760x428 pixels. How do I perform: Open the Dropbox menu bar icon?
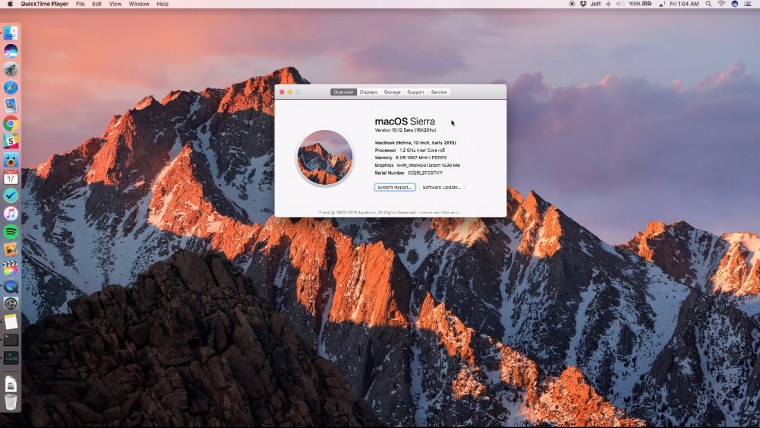click(583, 4)
